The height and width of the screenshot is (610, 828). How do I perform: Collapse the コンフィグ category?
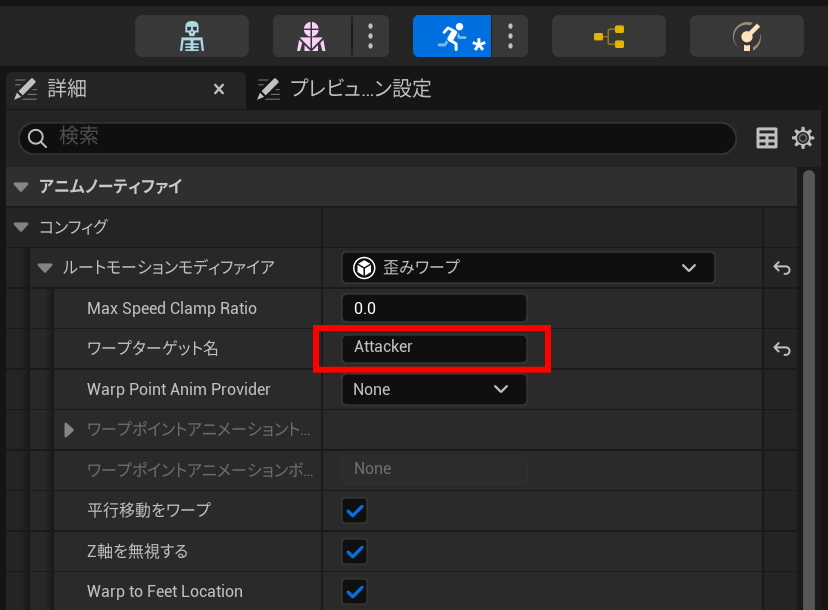tap(21, 227)
